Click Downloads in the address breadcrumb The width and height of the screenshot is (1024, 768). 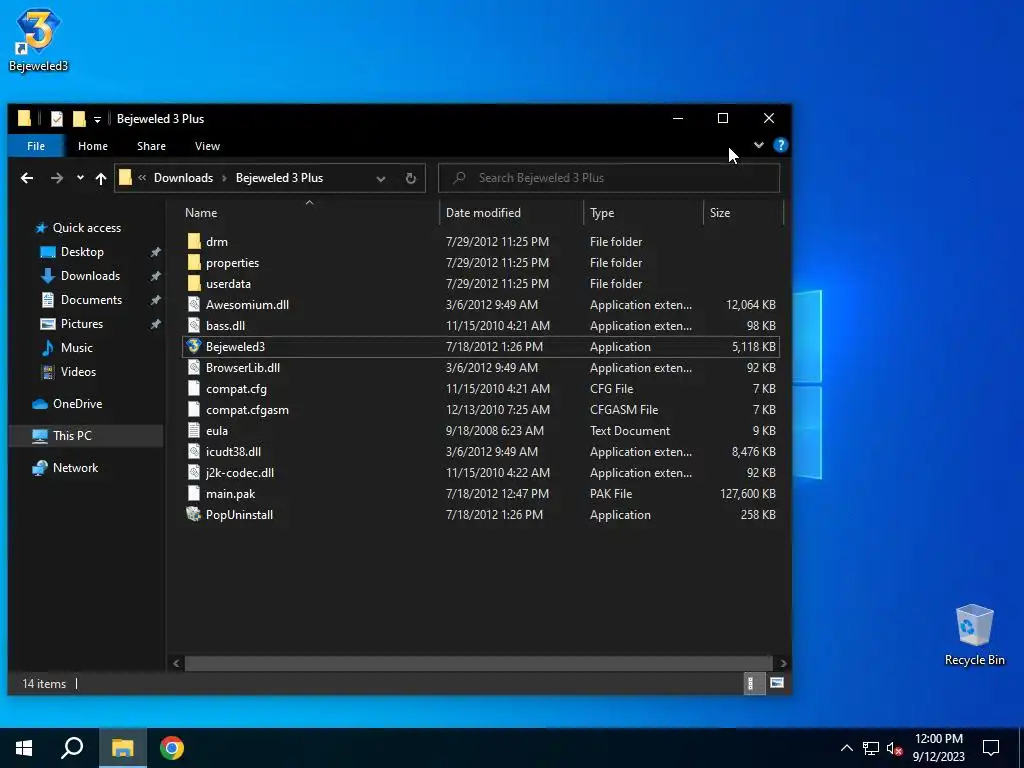point(183,178)
